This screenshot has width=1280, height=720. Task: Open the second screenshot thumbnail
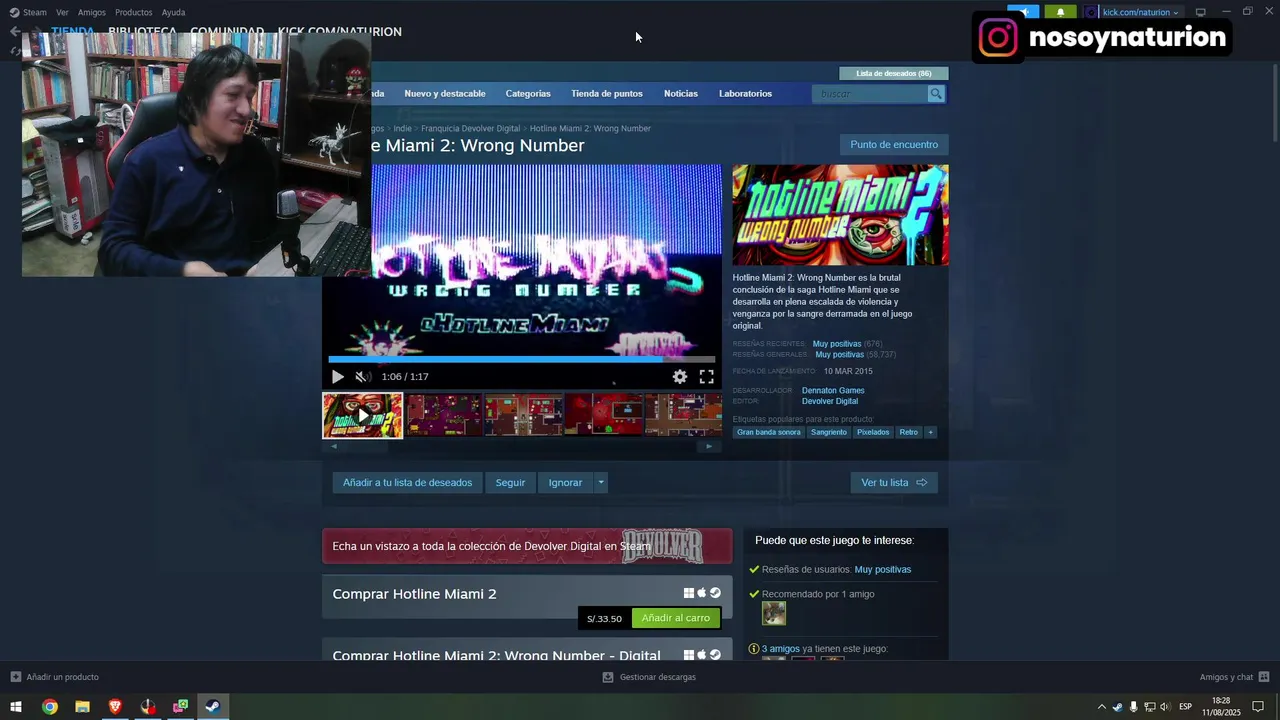point(443,415)
